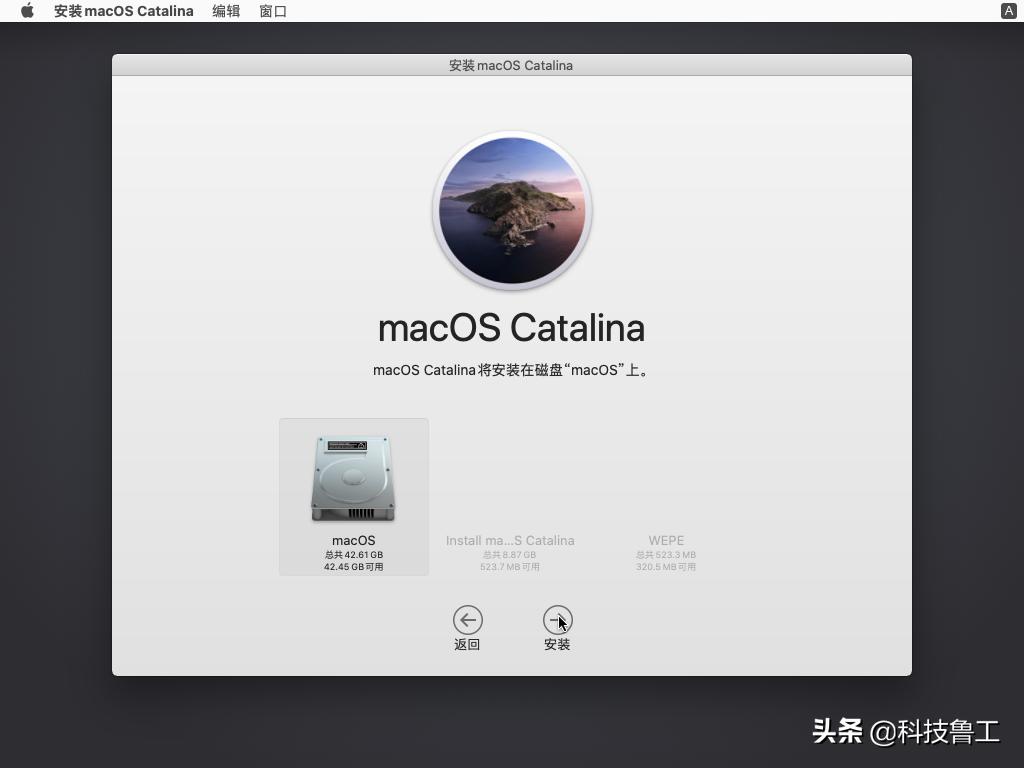
Task: Click the 42.45 GB 可用 capacity label
Action: click(x=353, y=566)
